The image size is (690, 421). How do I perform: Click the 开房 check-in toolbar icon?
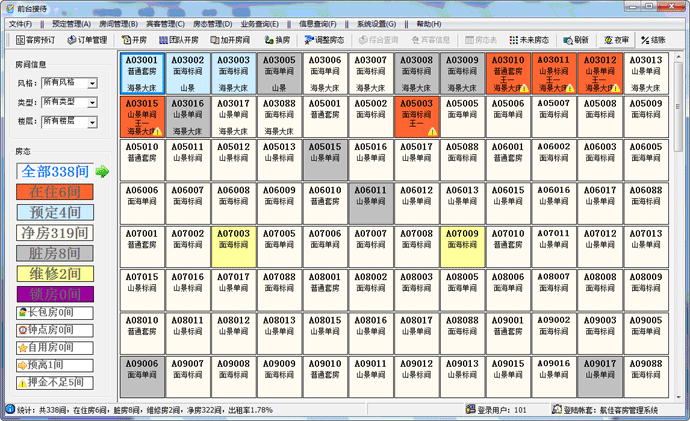pyautogui.click(x=133, y=40)
